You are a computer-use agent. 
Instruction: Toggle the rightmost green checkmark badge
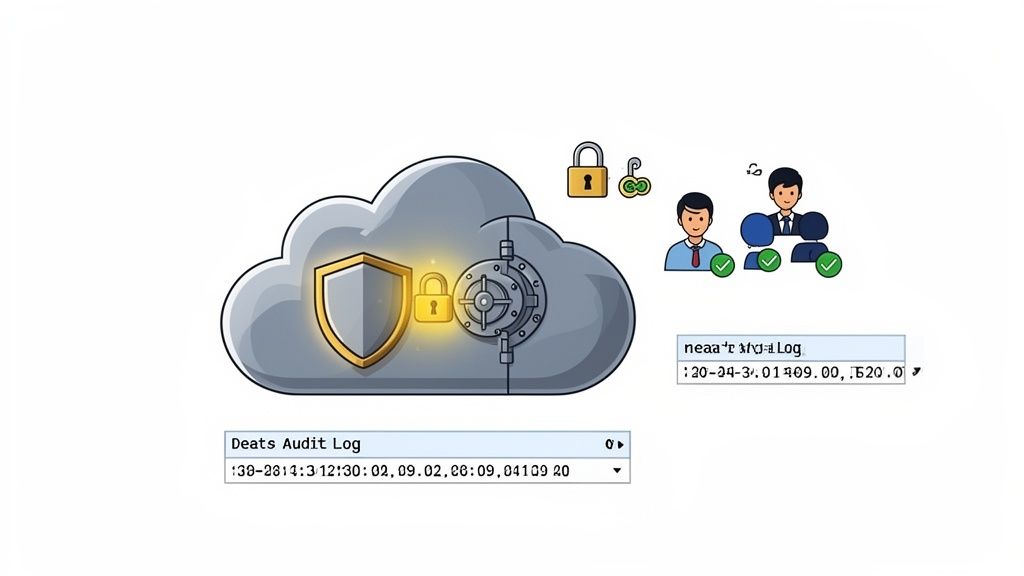pos(829,264)
